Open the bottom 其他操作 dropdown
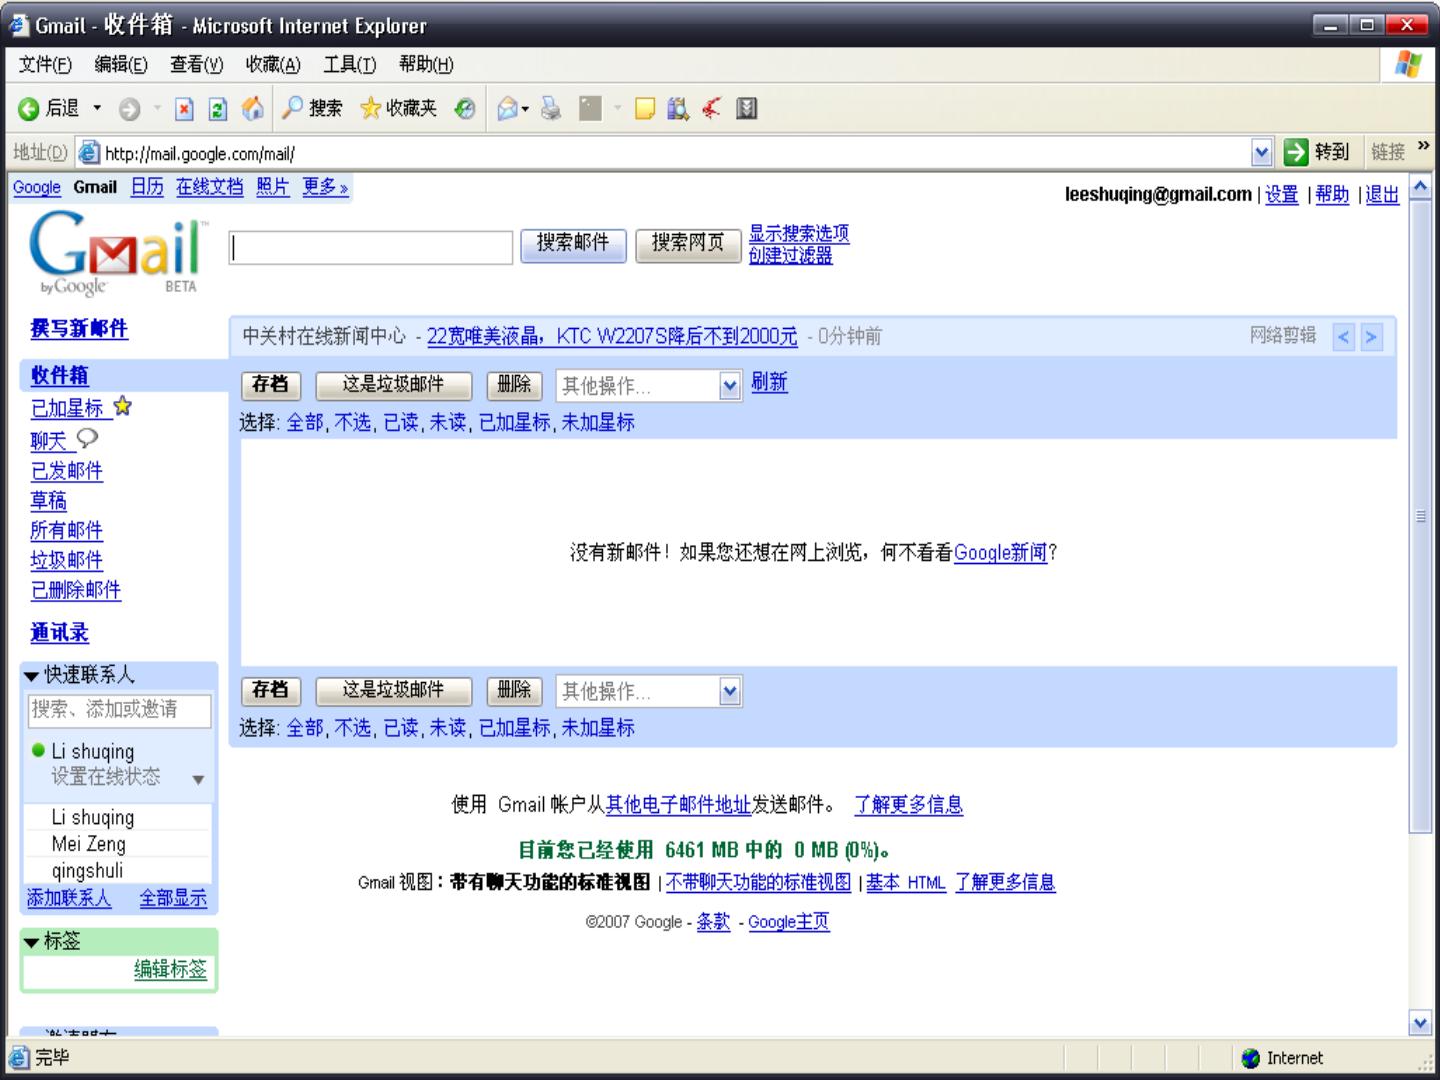1440x1080 pixels. pyautogui.click(x=730, y=691)
